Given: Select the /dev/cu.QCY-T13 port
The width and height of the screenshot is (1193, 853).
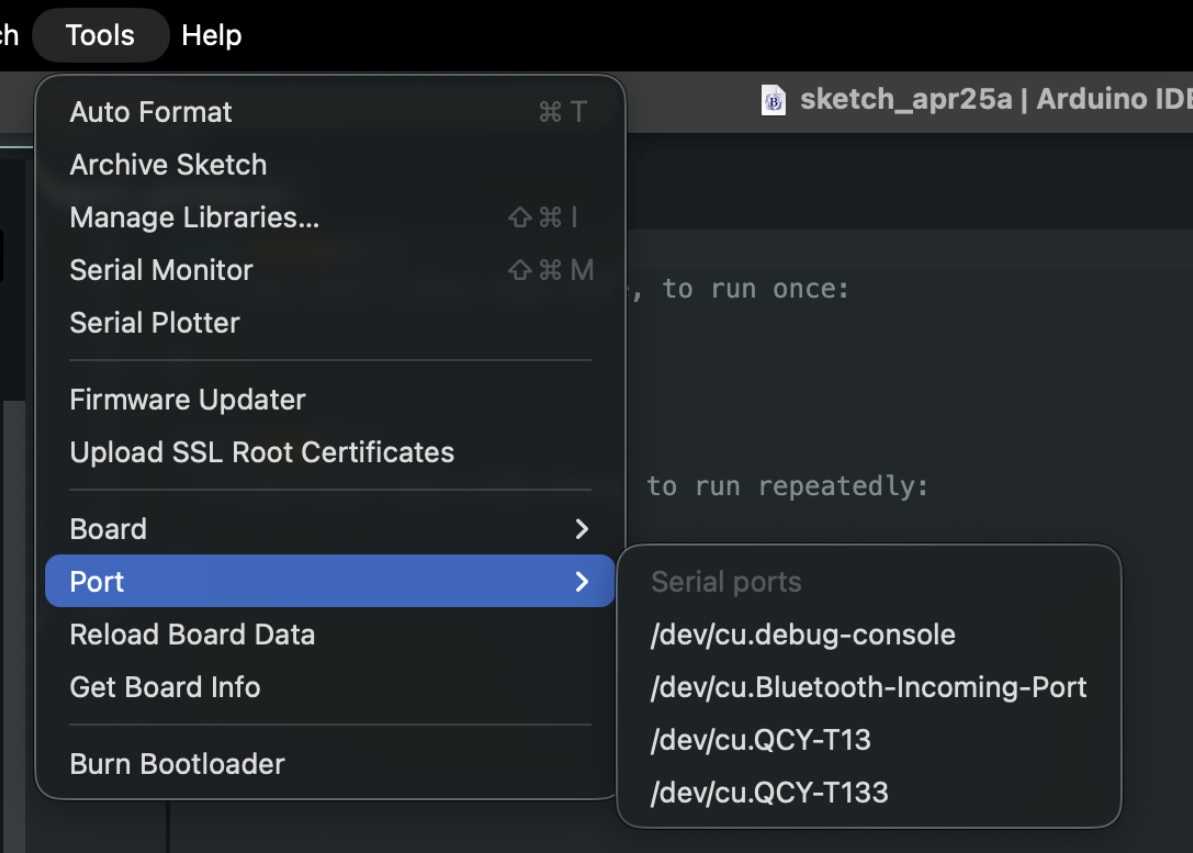Looking at the screenshot, I should 868,739.
